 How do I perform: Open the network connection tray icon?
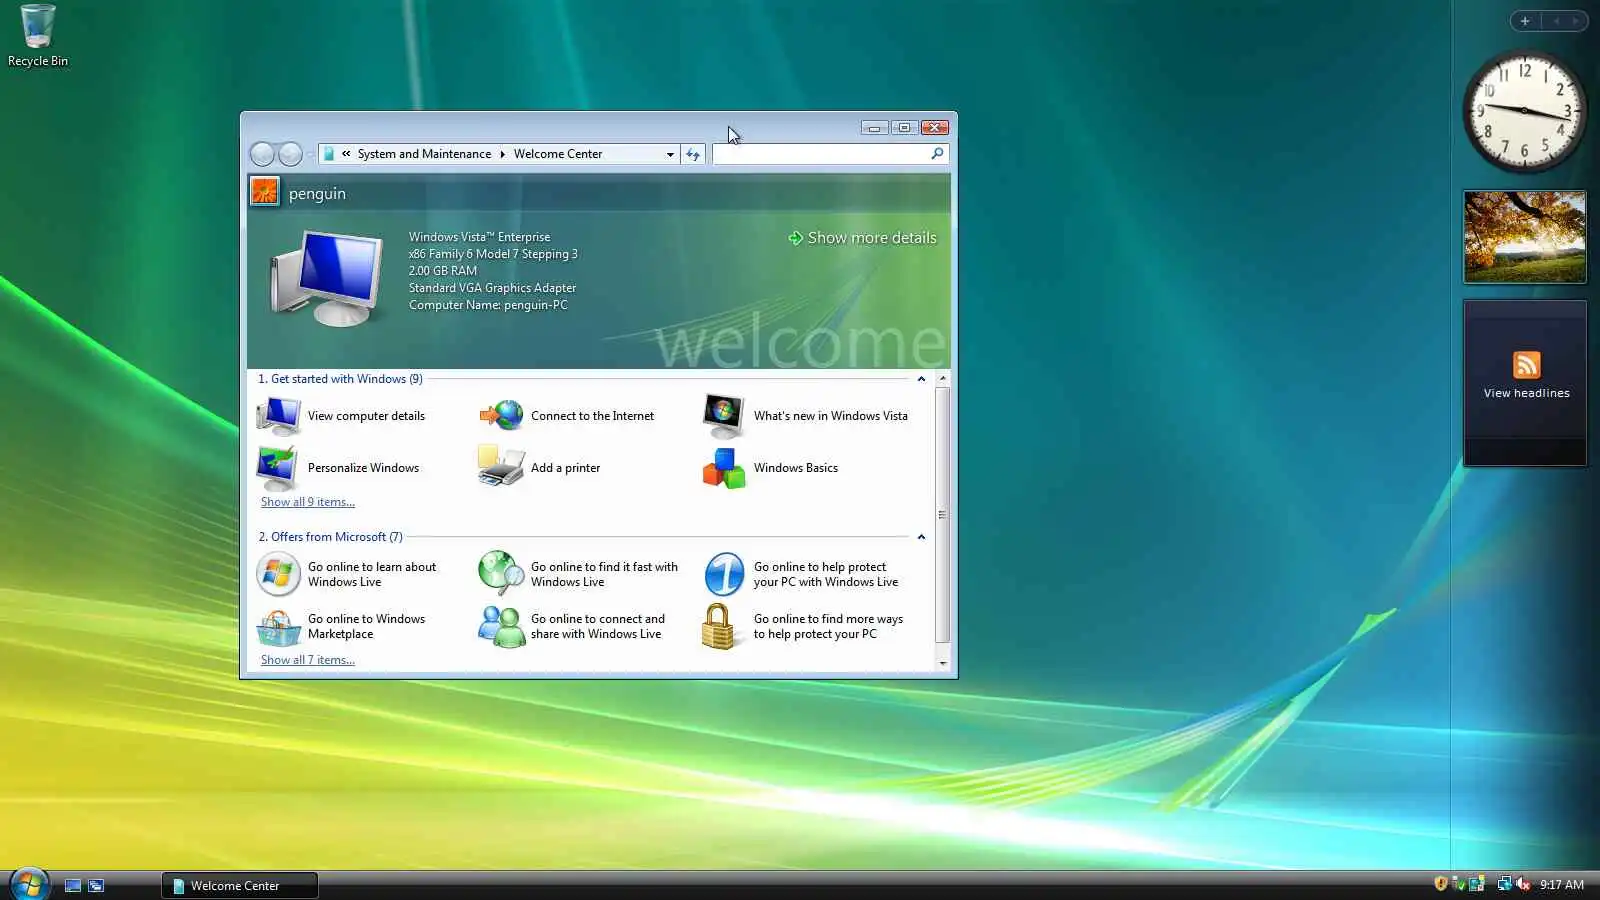click(1504, 884)
